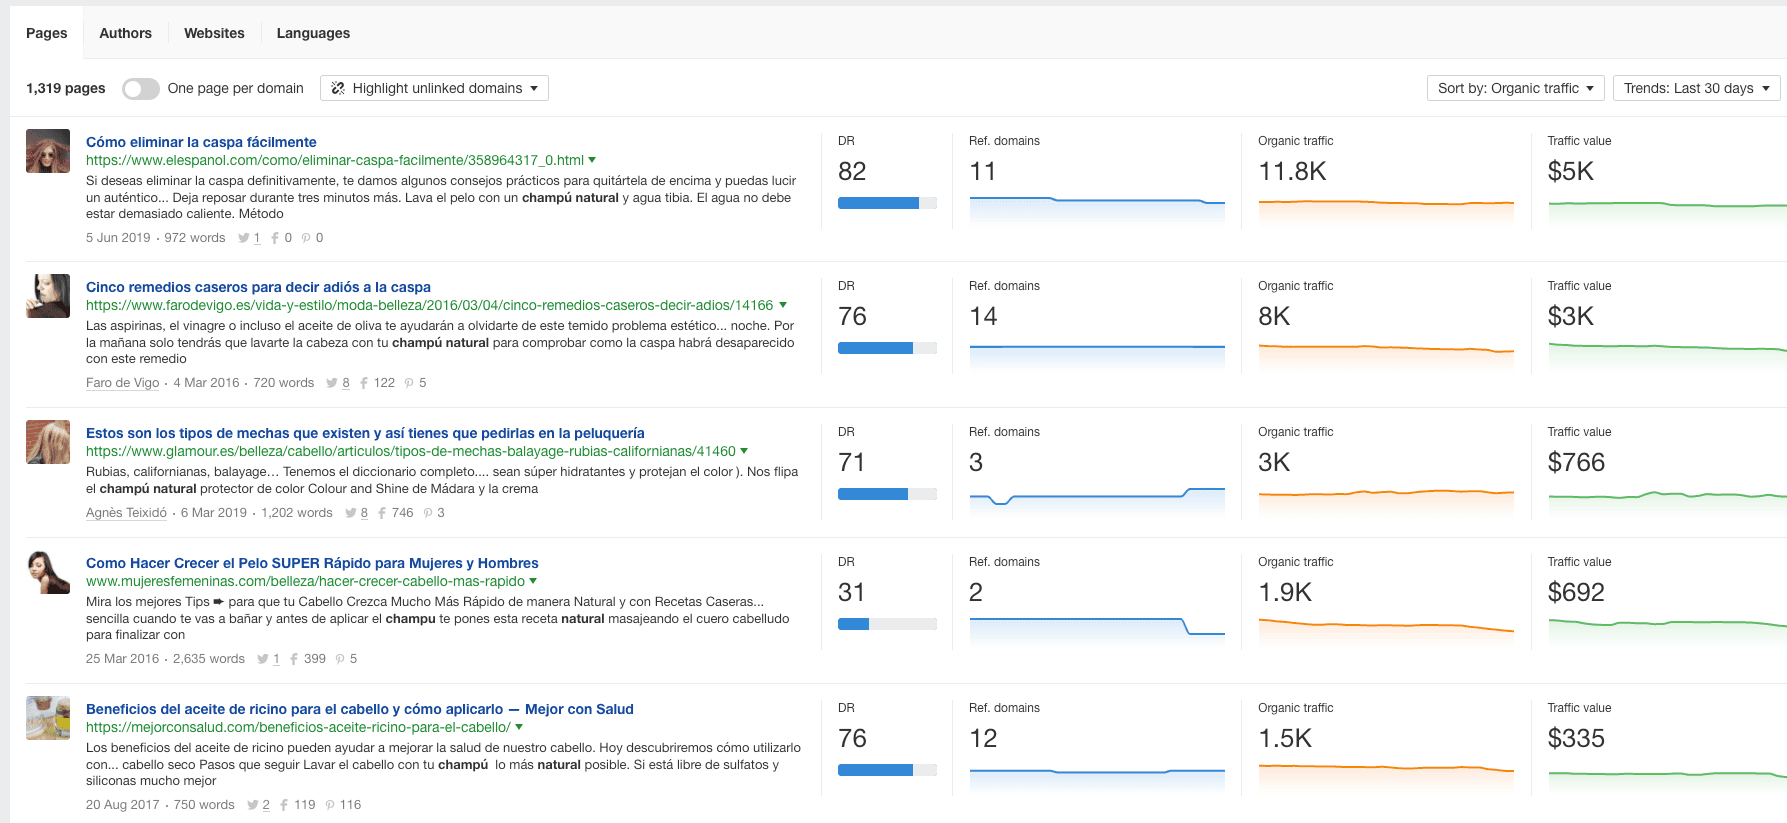Viewport: 1787px width, 823px height.
Task: Toggle One page per domain switch
Action: [x=141, y=88]
